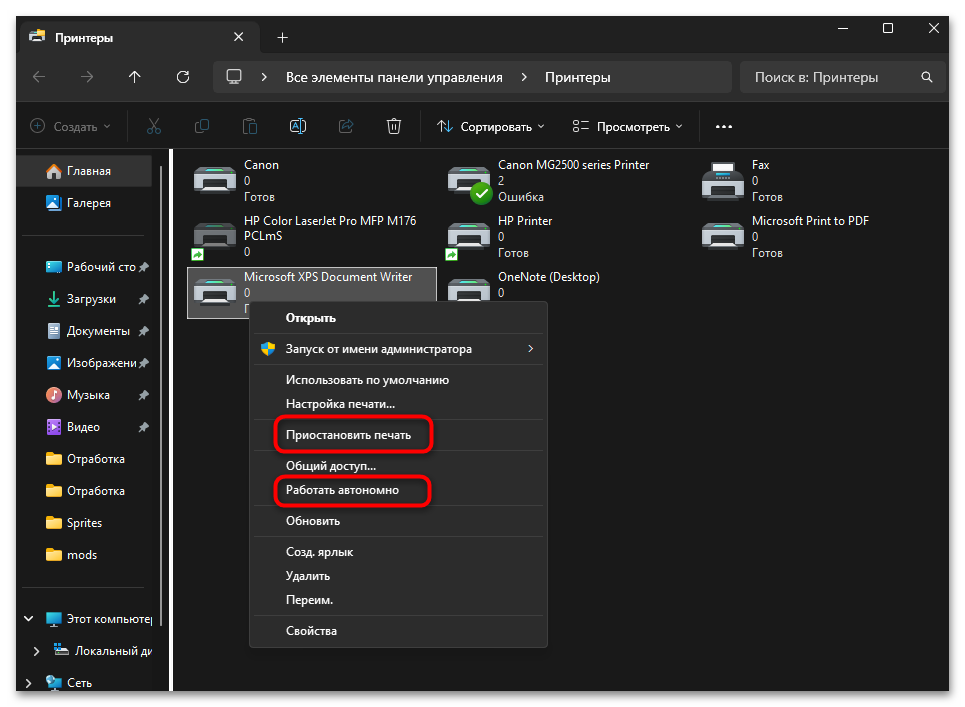Click the search magnifier icon

927,77
